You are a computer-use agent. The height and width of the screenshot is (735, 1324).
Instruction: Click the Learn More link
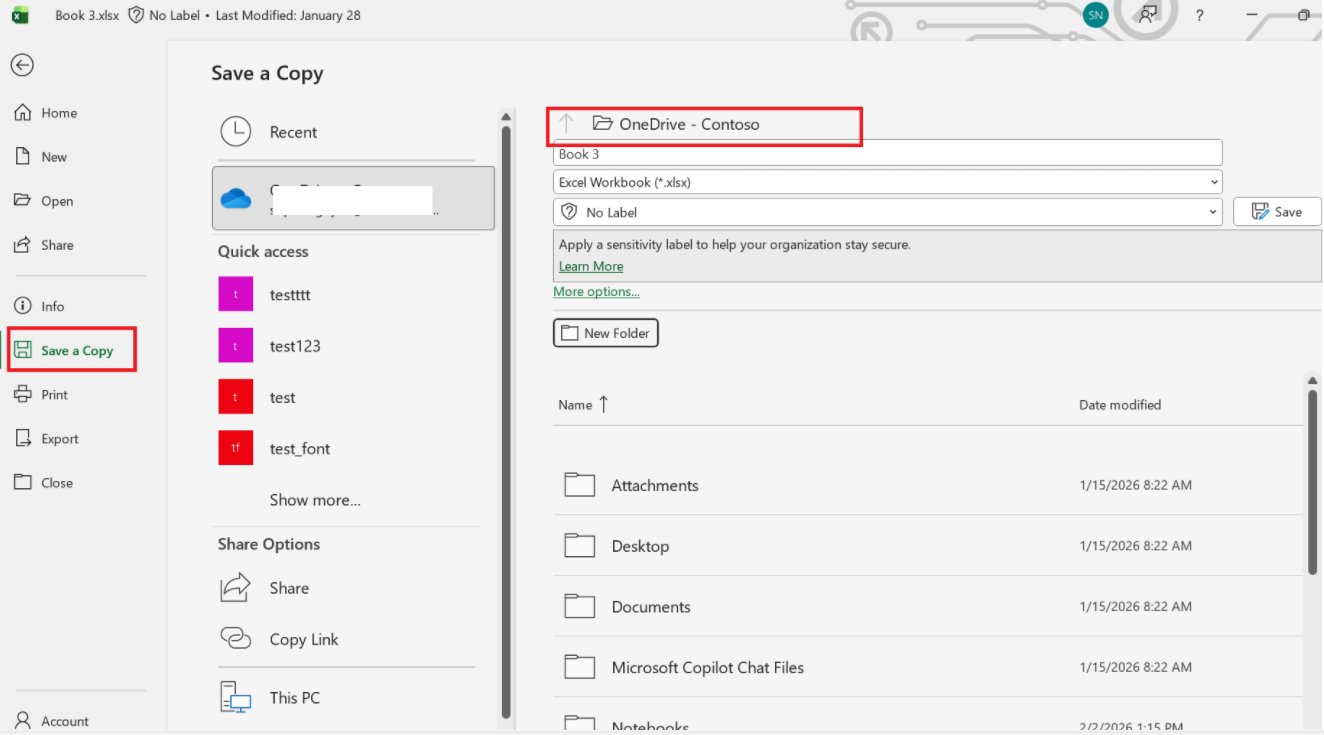[591, 266]
